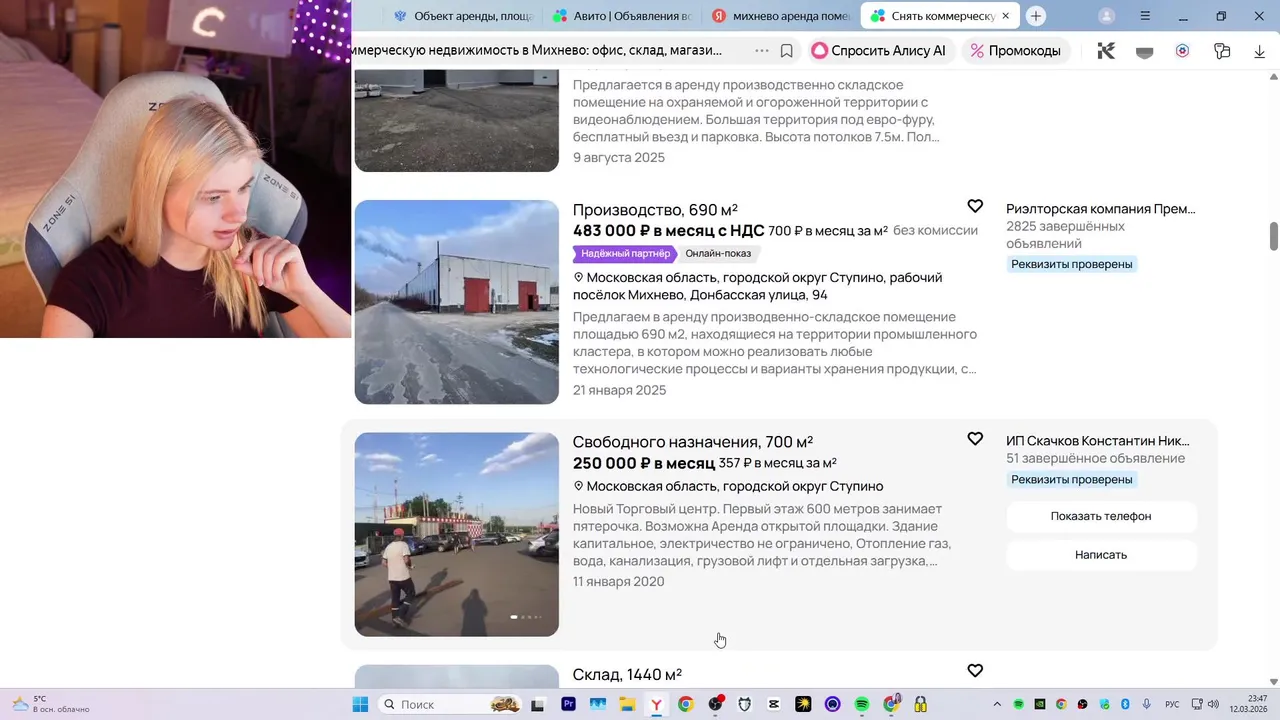Open a new browser tab with plus
The height and width of the screenshot is (720, 1280).
click(x=1036, y=16)
